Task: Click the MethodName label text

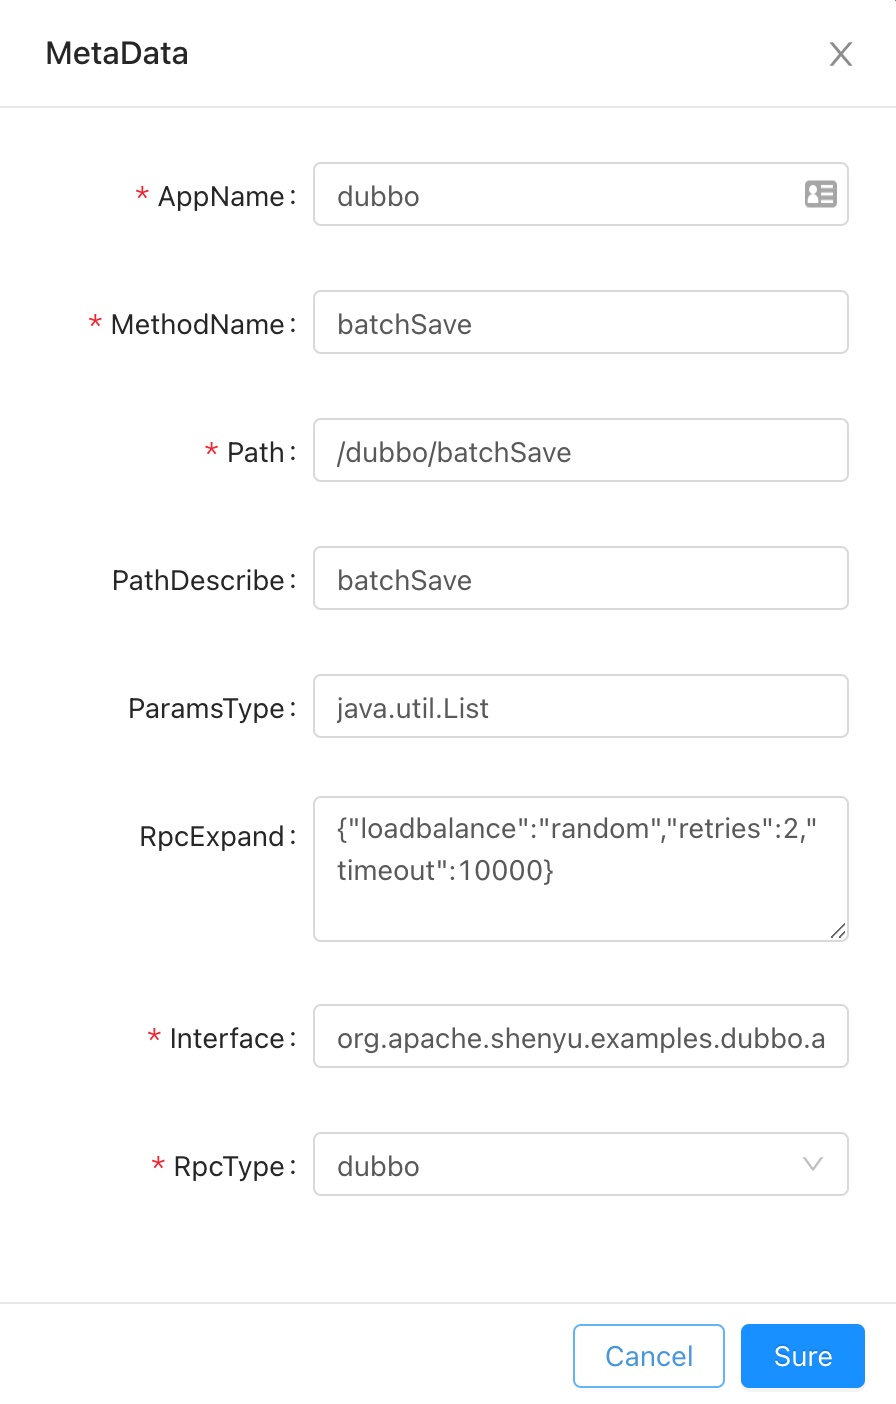Action: tap(198, 324)
